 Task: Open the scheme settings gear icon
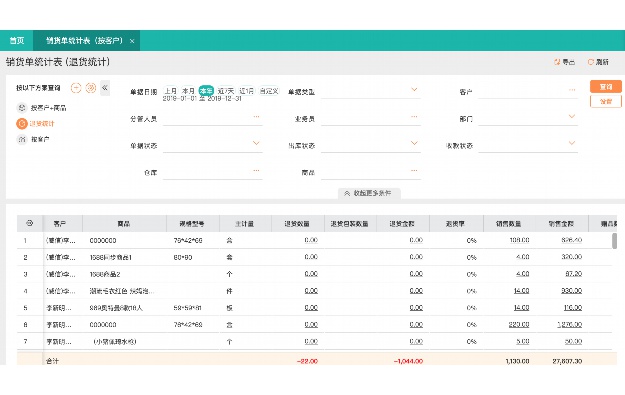(x=91, y=88)
